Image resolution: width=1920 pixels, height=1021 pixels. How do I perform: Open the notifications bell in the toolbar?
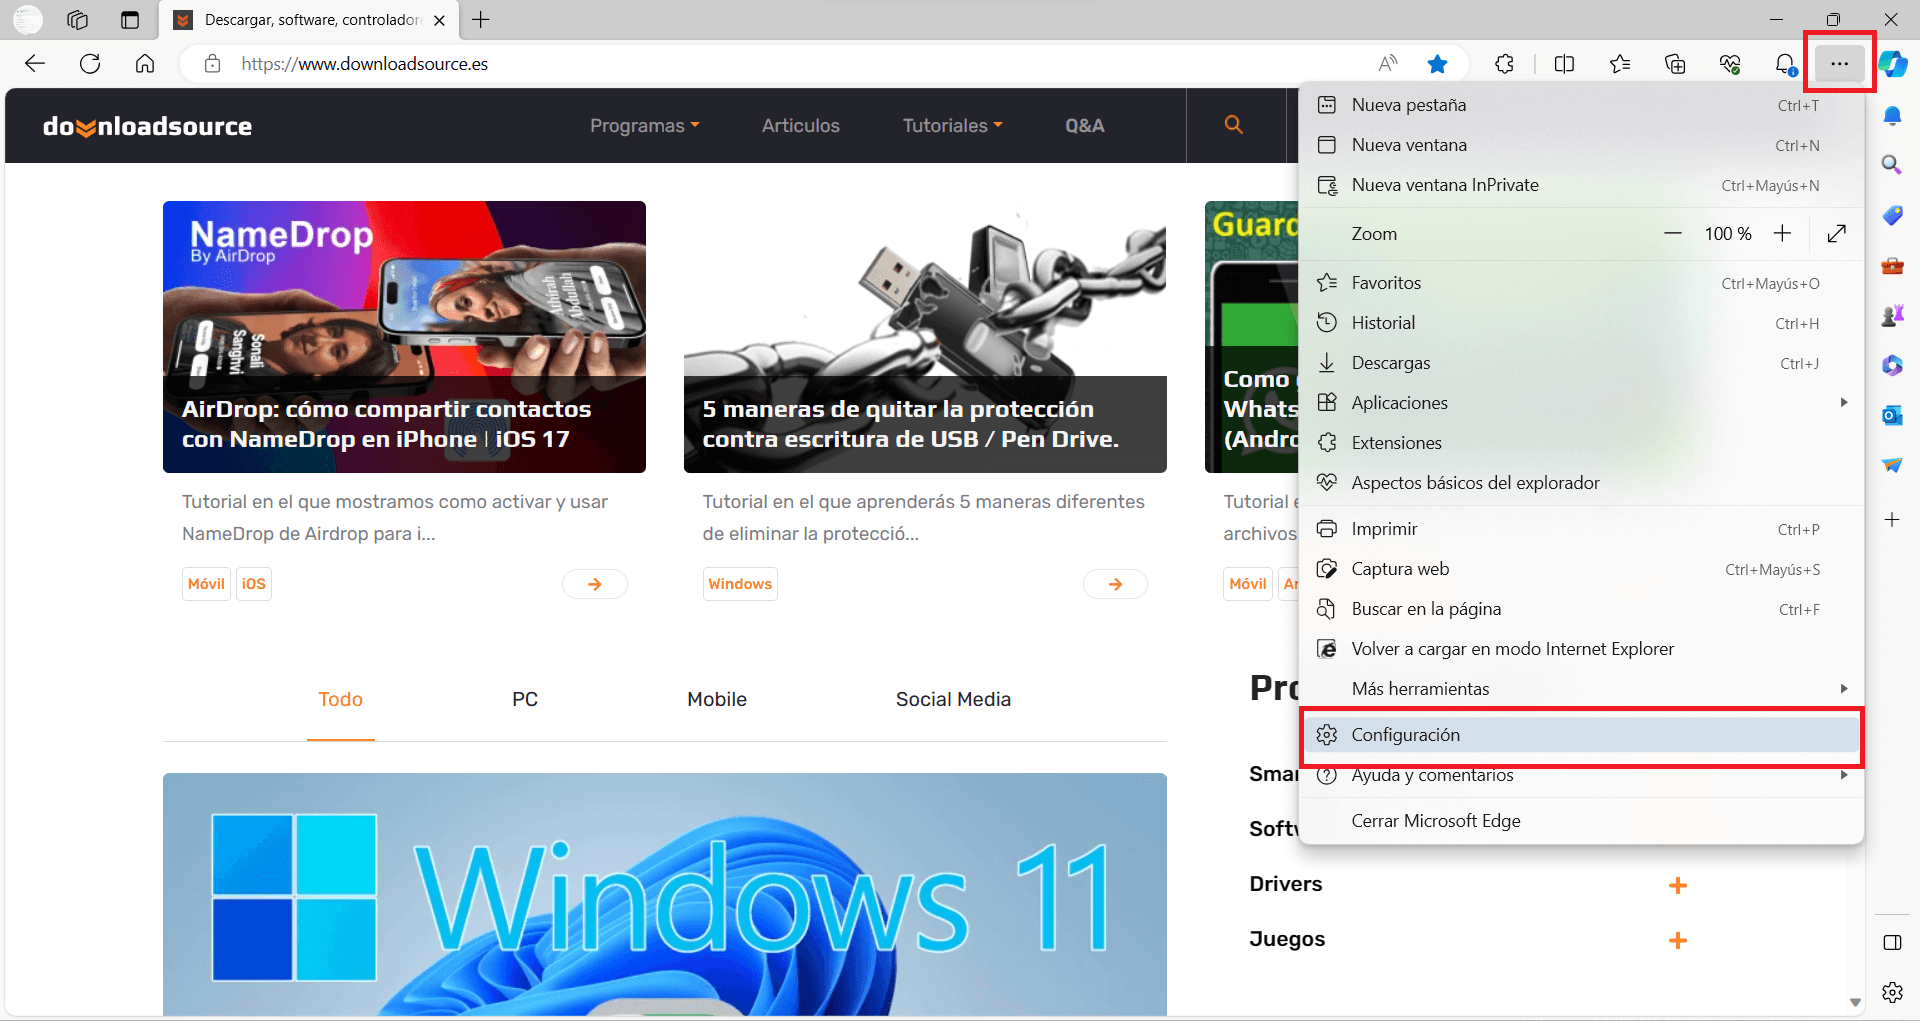1785,64
